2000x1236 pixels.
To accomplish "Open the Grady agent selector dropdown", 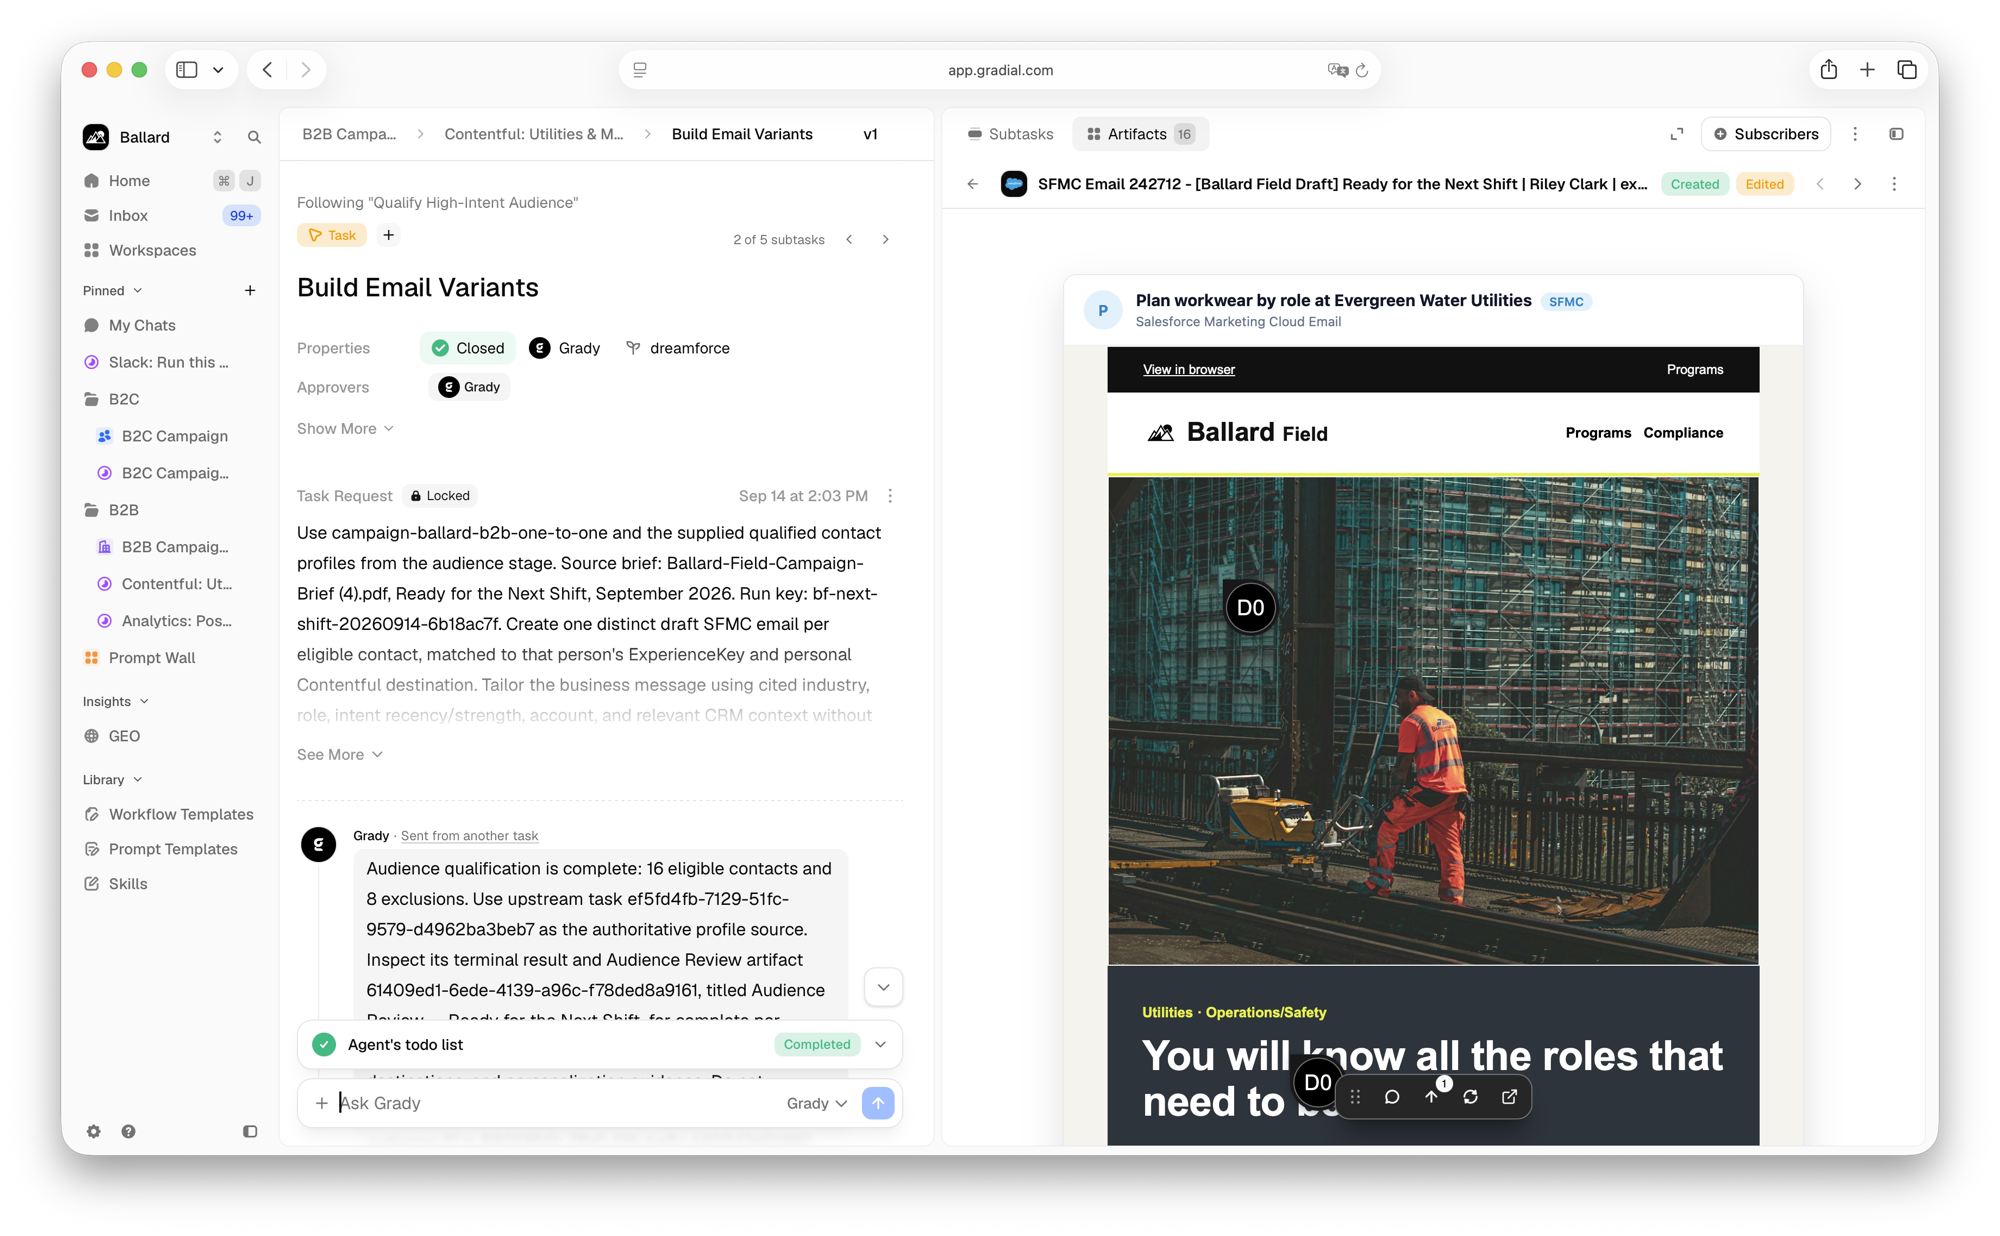I will pyautogui.click(x=816, y=1103).
